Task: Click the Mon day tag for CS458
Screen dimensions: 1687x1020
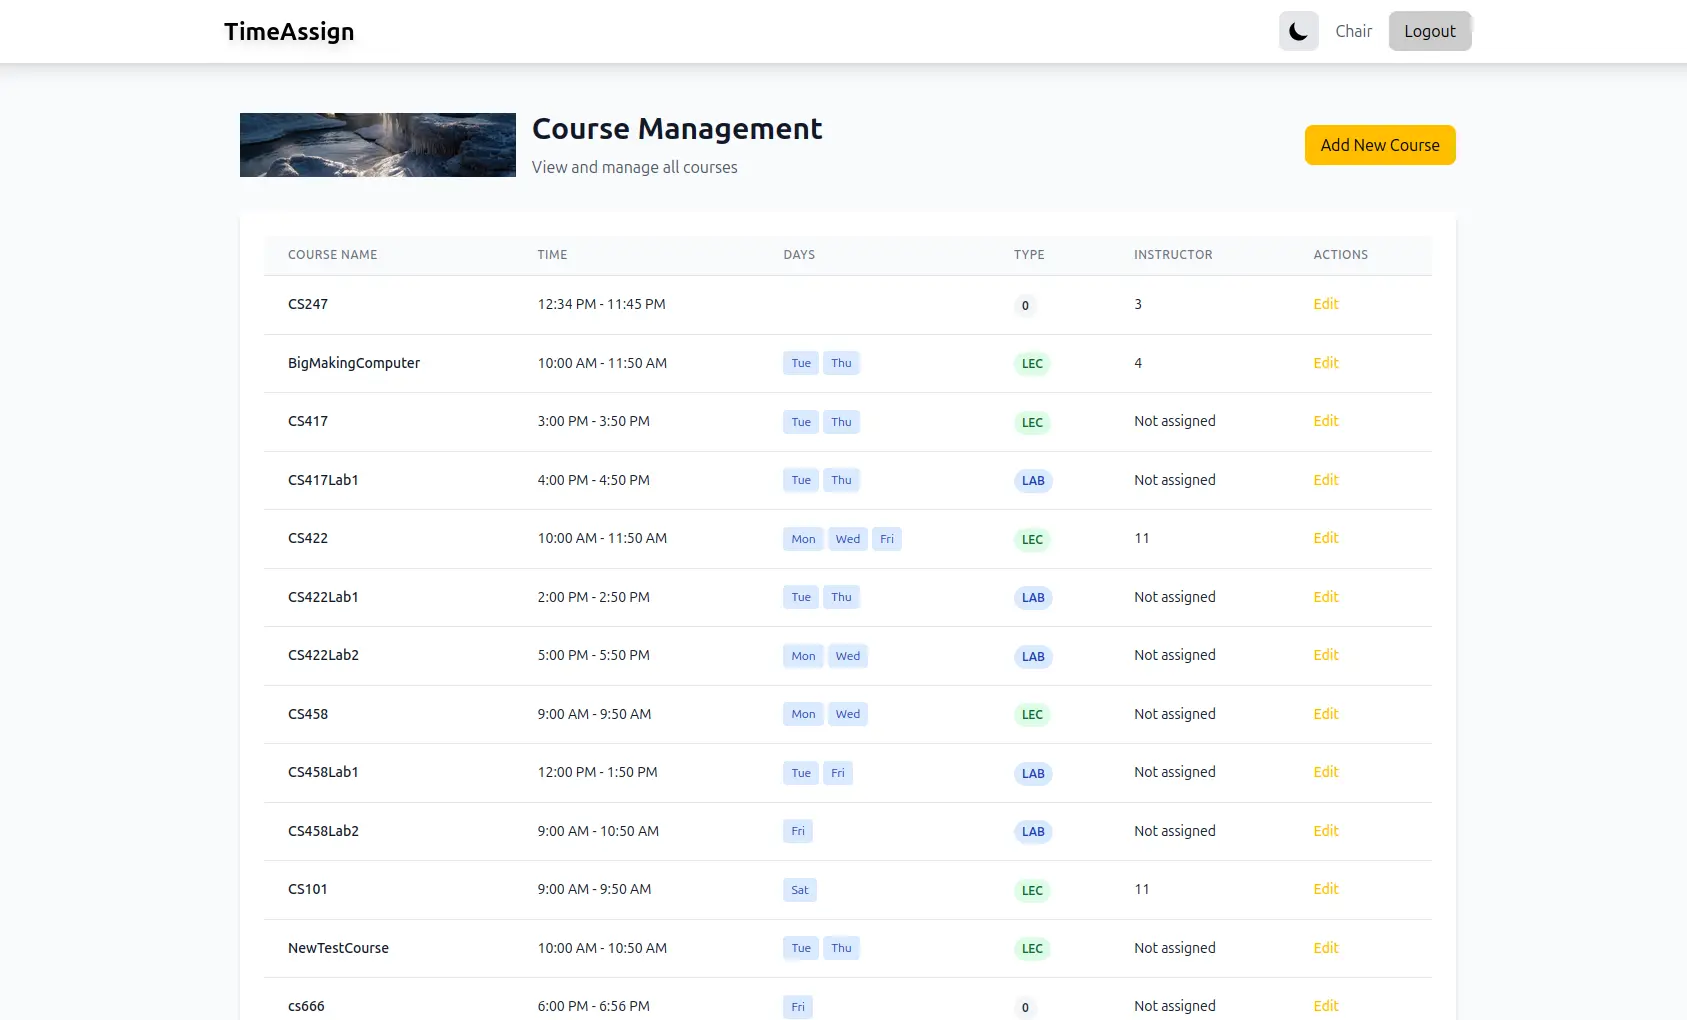Action: click(803, 714)
